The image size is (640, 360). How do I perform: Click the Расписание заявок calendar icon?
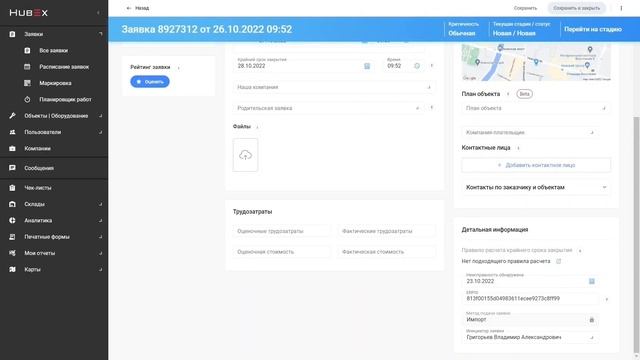click(x=27, y=67)
